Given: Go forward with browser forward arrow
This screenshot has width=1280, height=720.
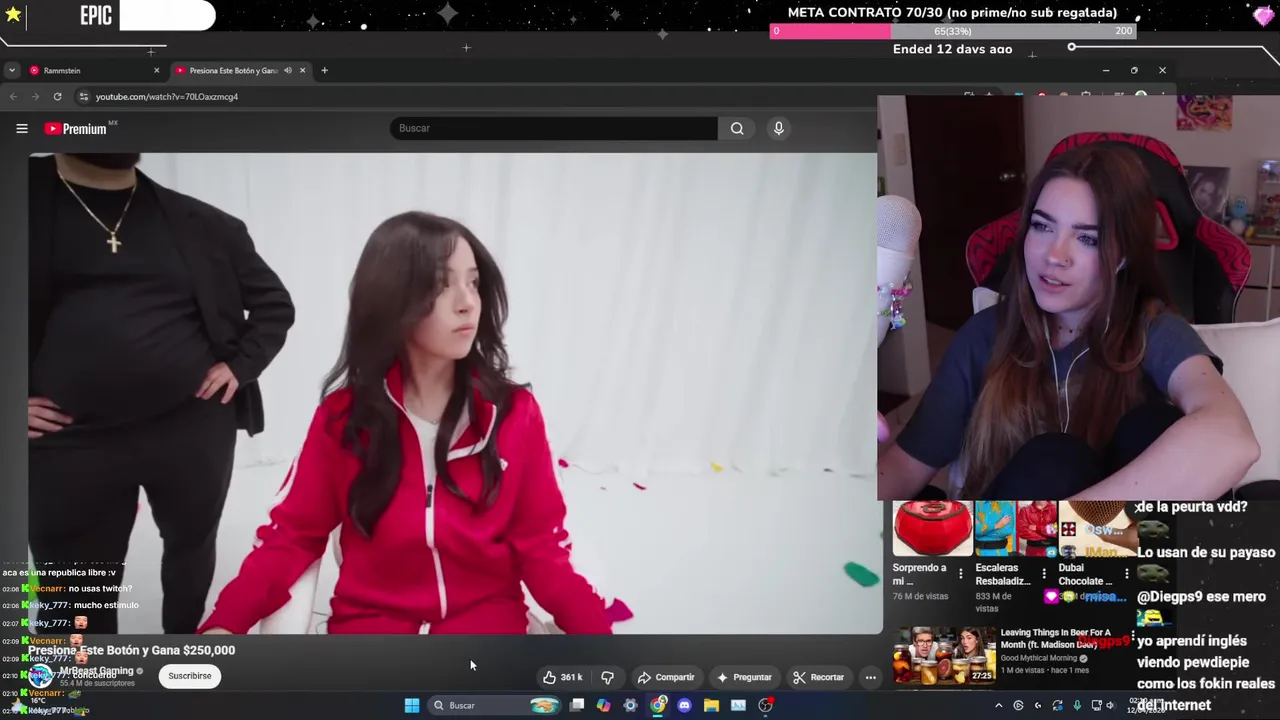Looking at the screenshot, I should [35, 96].
